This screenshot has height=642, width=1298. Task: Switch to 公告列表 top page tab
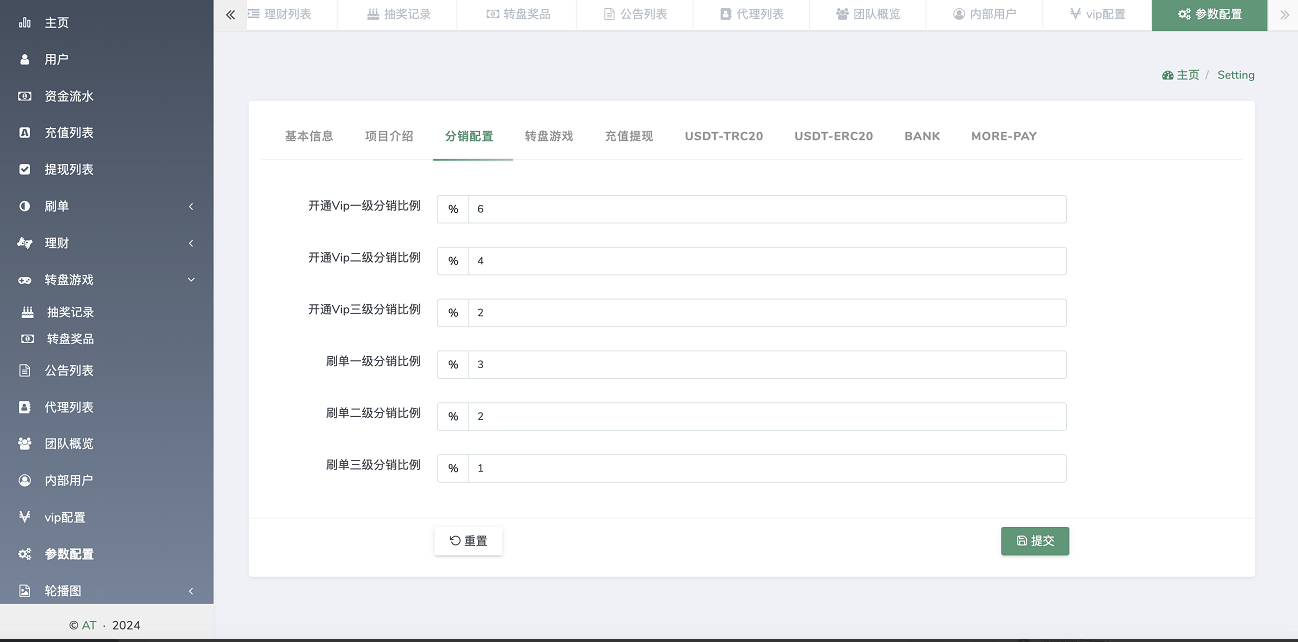[635, 15]
